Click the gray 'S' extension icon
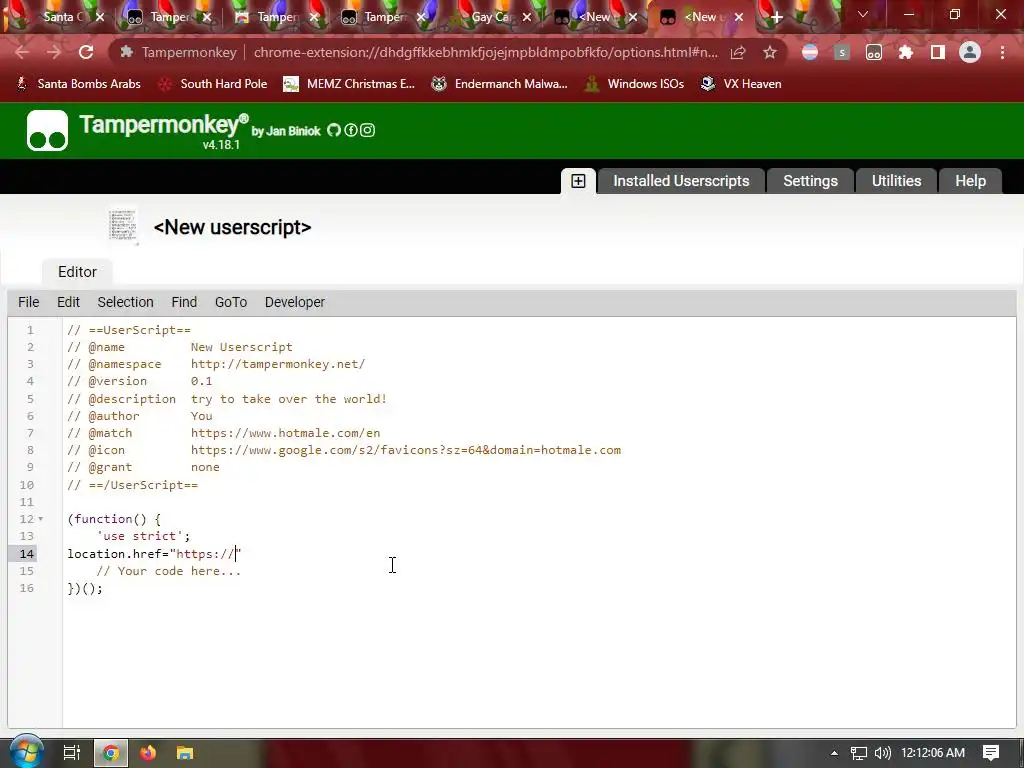Image resolution: width=1024 pixels, height=768 pixels. 842,52
